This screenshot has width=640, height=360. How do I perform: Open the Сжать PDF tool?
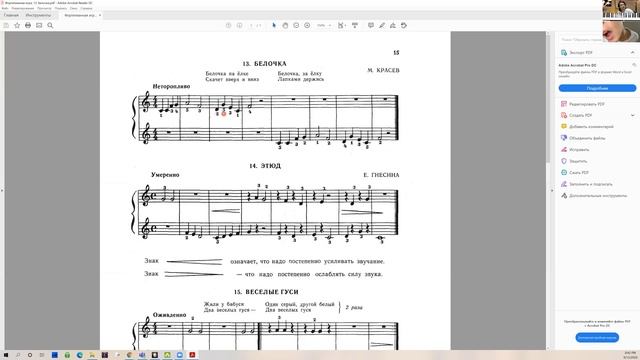575,173
